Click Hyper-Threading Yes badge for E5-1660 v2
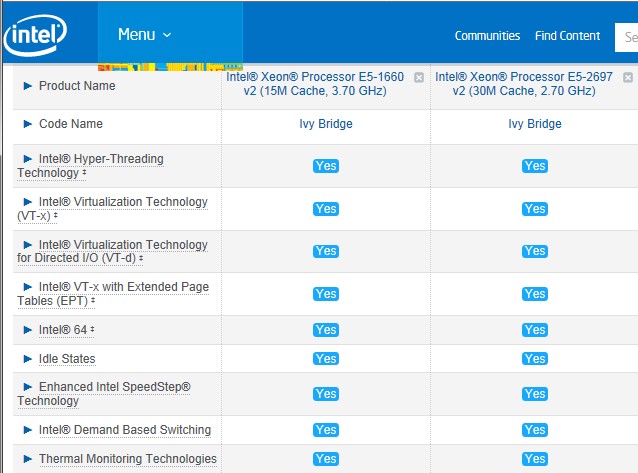This screenshot has width=638, height=473. [326, 166]
